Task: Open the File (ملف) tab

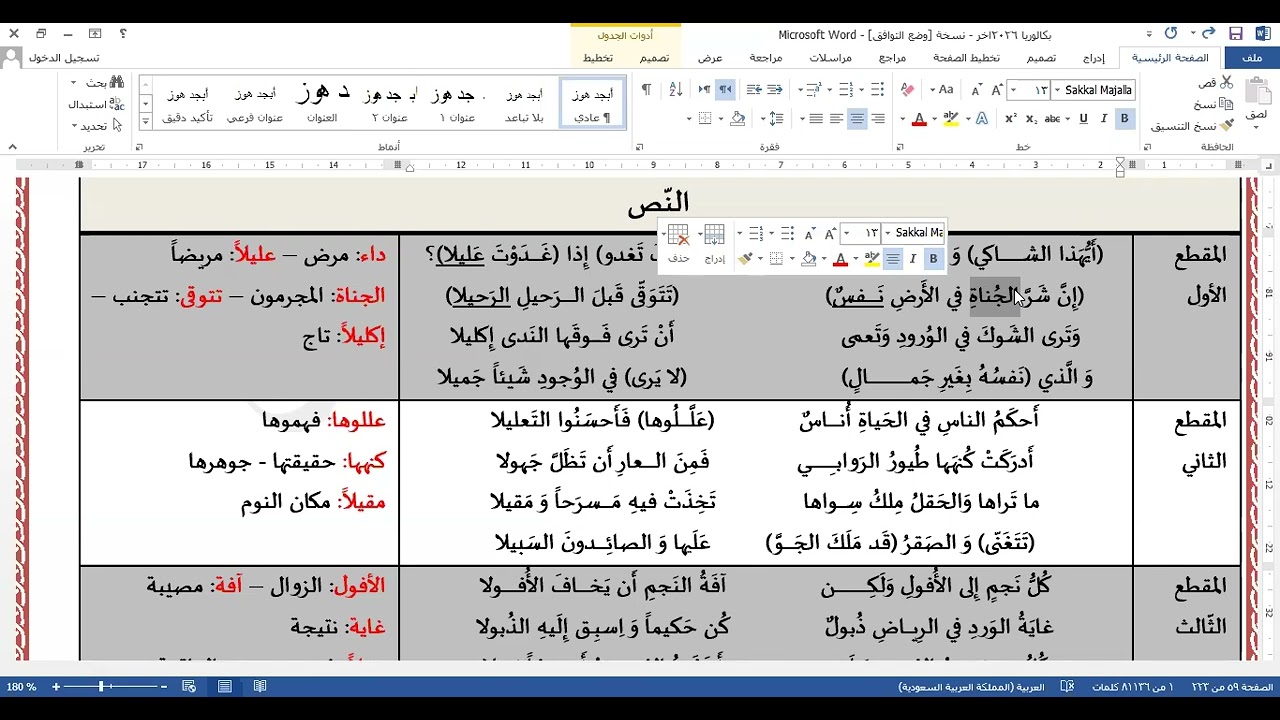Action: (1251, 58)
